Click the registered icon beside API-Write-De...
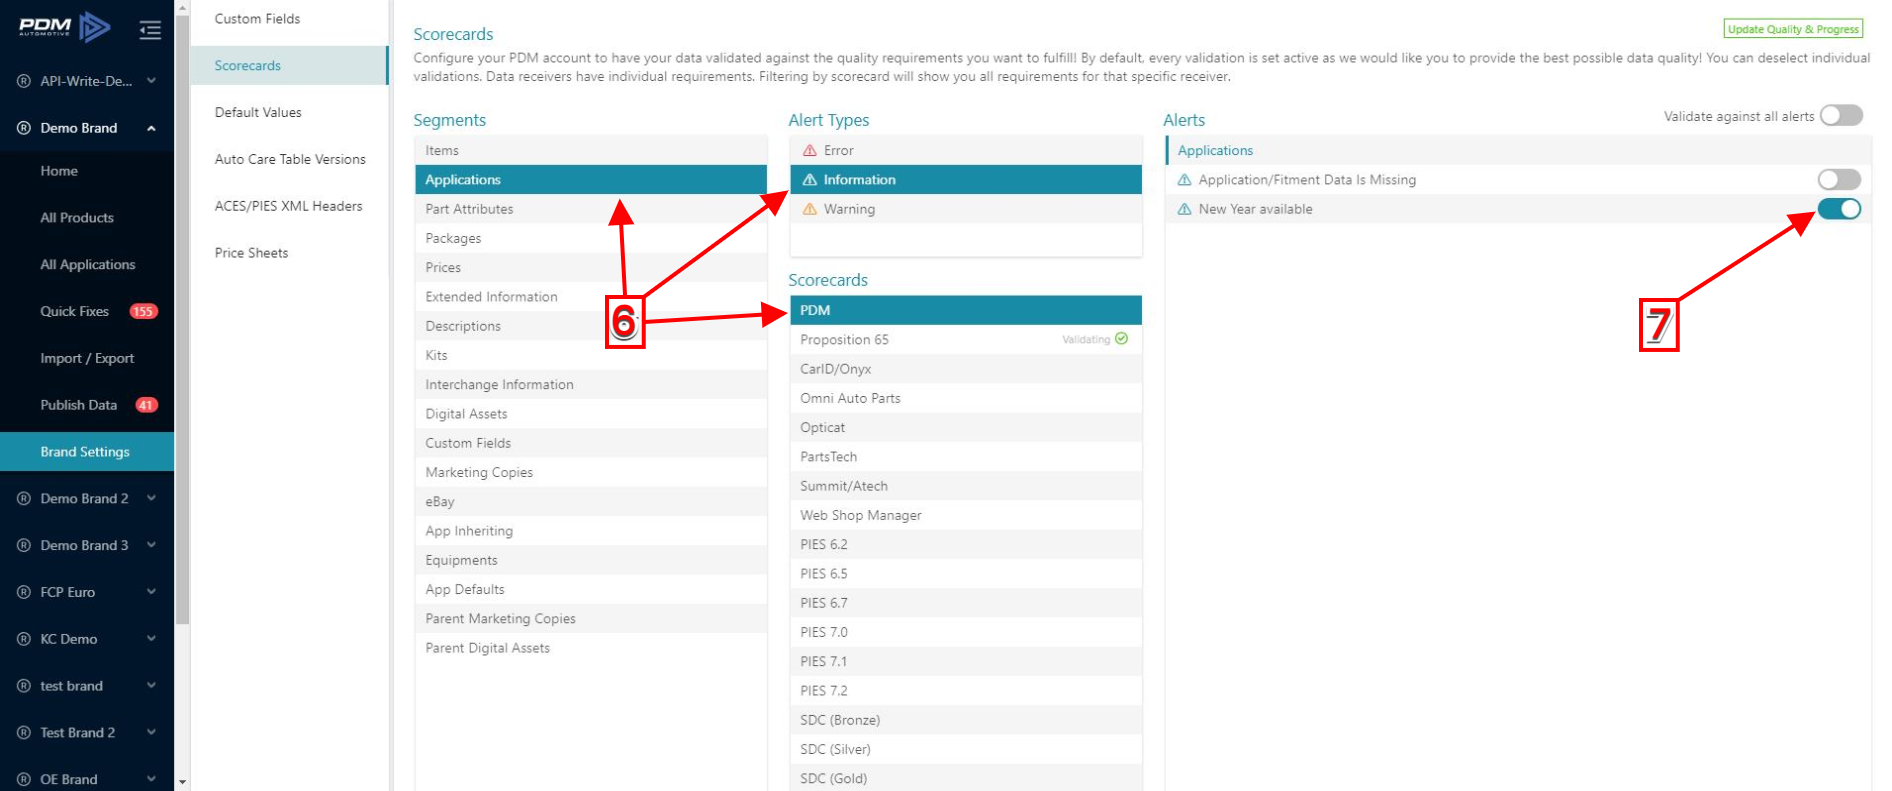This screenshot has height=791, width=1892. tap(23, 81)
